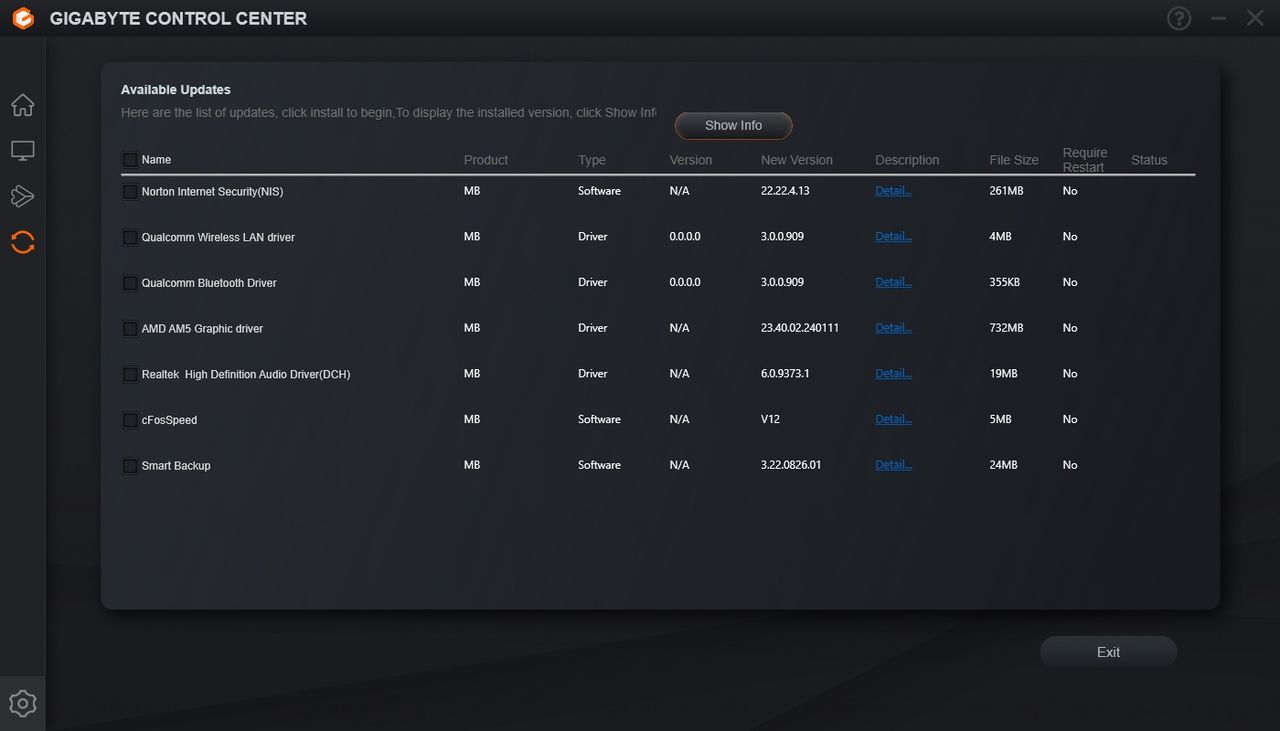Screen dimensions: 1280x731
Task: Click file size 5MB
Action: tap(1000, 420)
